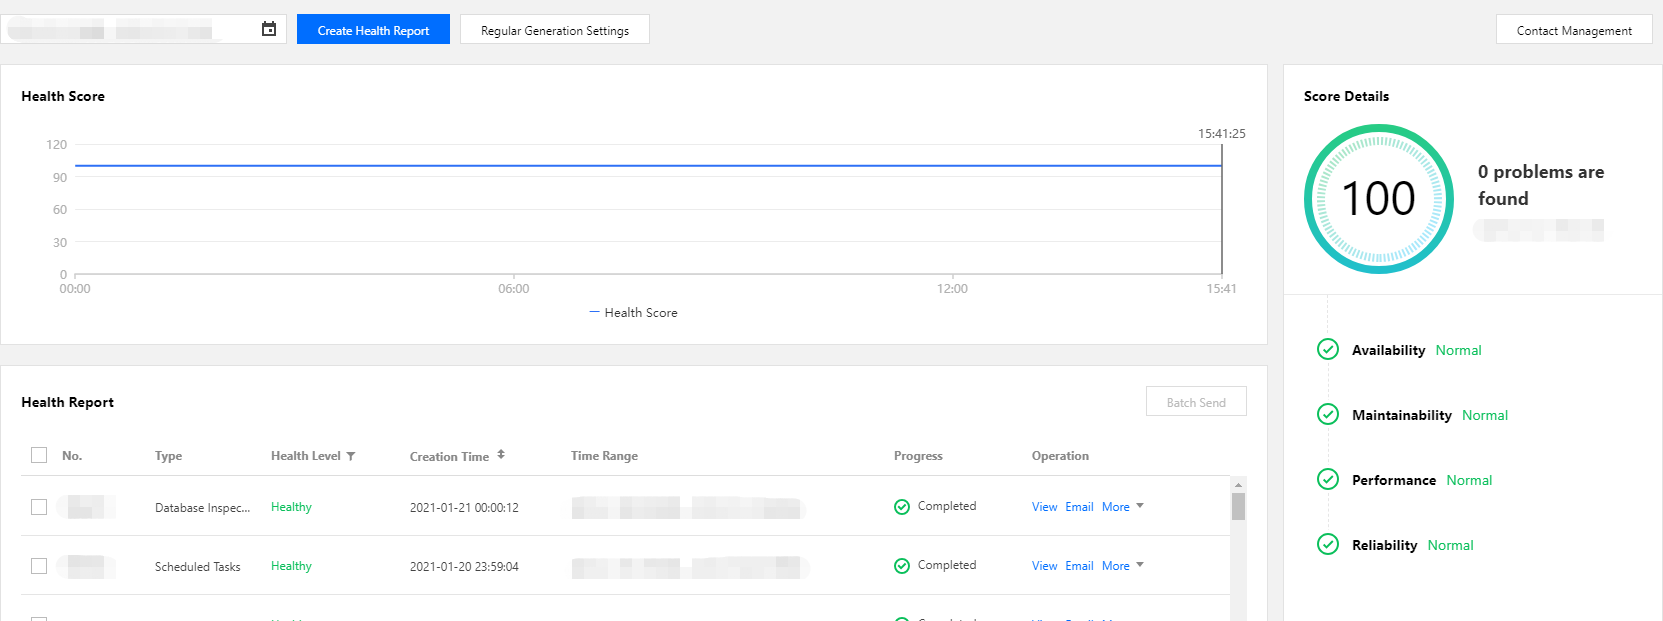The height and width of the screenshot is (621, 1663).
Task: Click the health report table scrollbar up arrow
Action: [1238, 485]
